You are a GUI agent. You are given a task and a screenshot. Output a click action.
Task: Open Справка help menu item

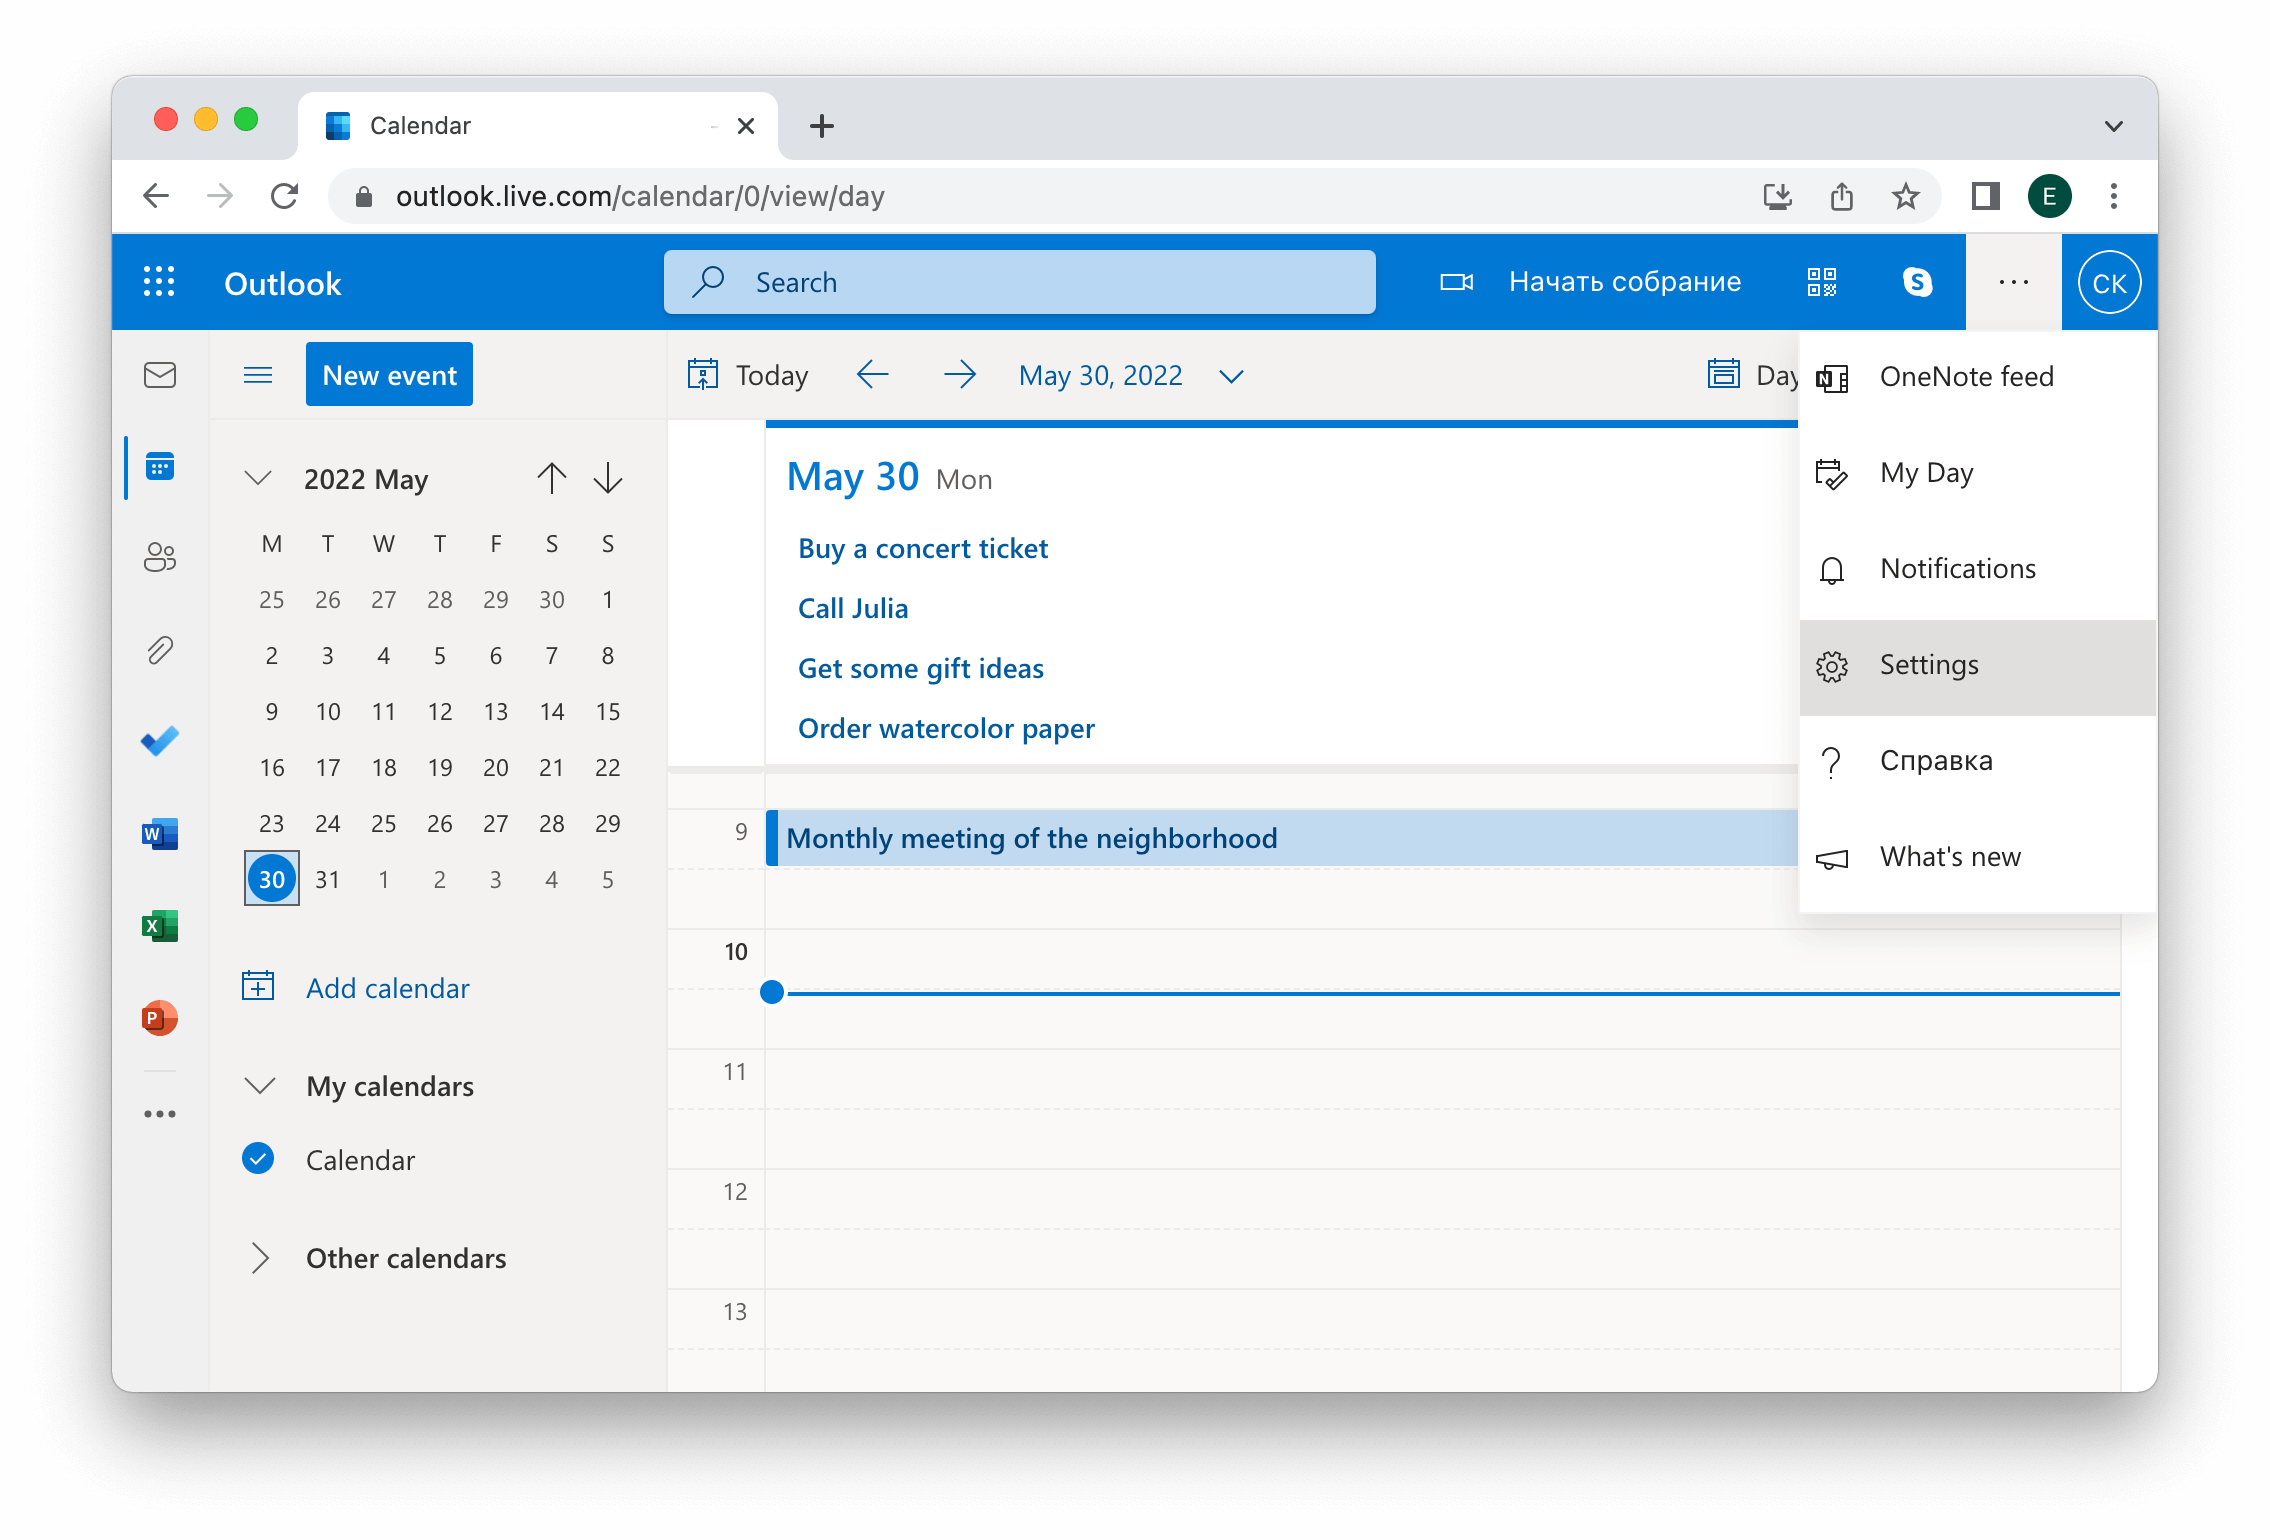click(x=1978, y=761)
